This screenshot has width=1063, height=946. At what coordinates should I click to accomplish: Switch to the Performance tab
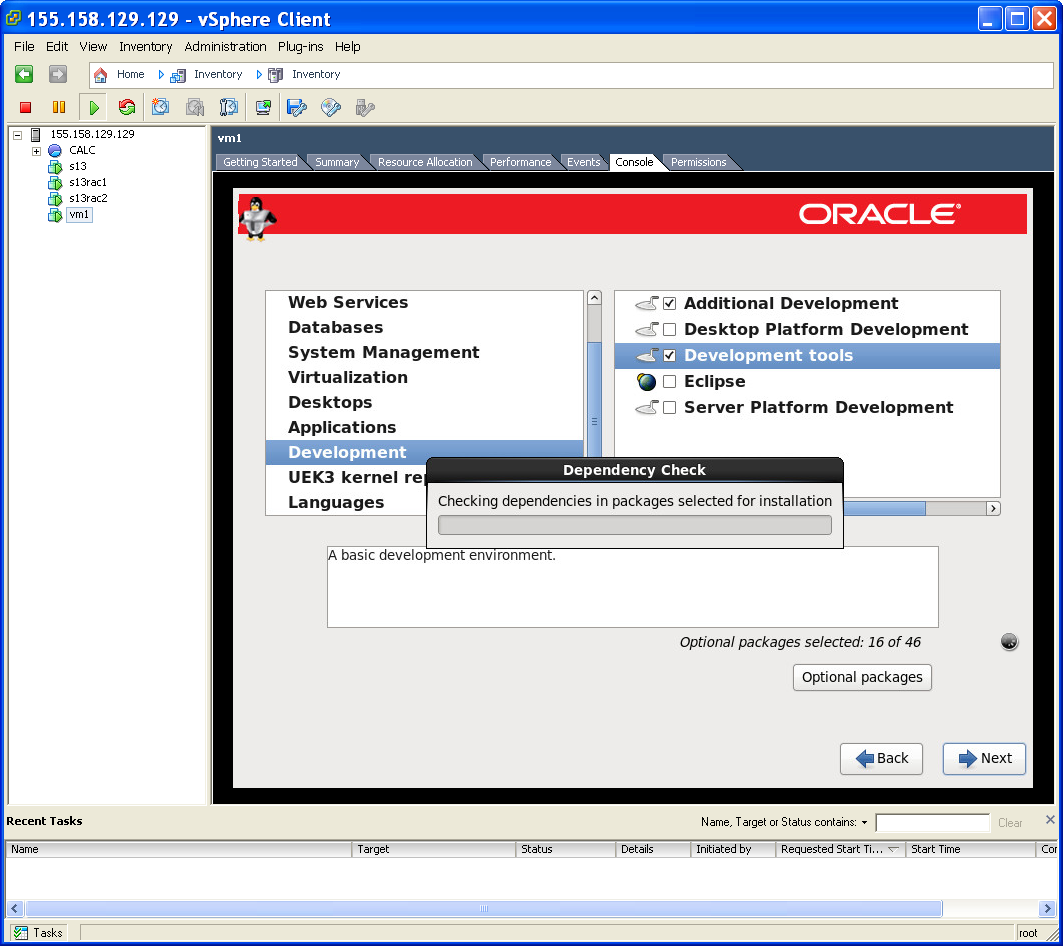[521, 162]
